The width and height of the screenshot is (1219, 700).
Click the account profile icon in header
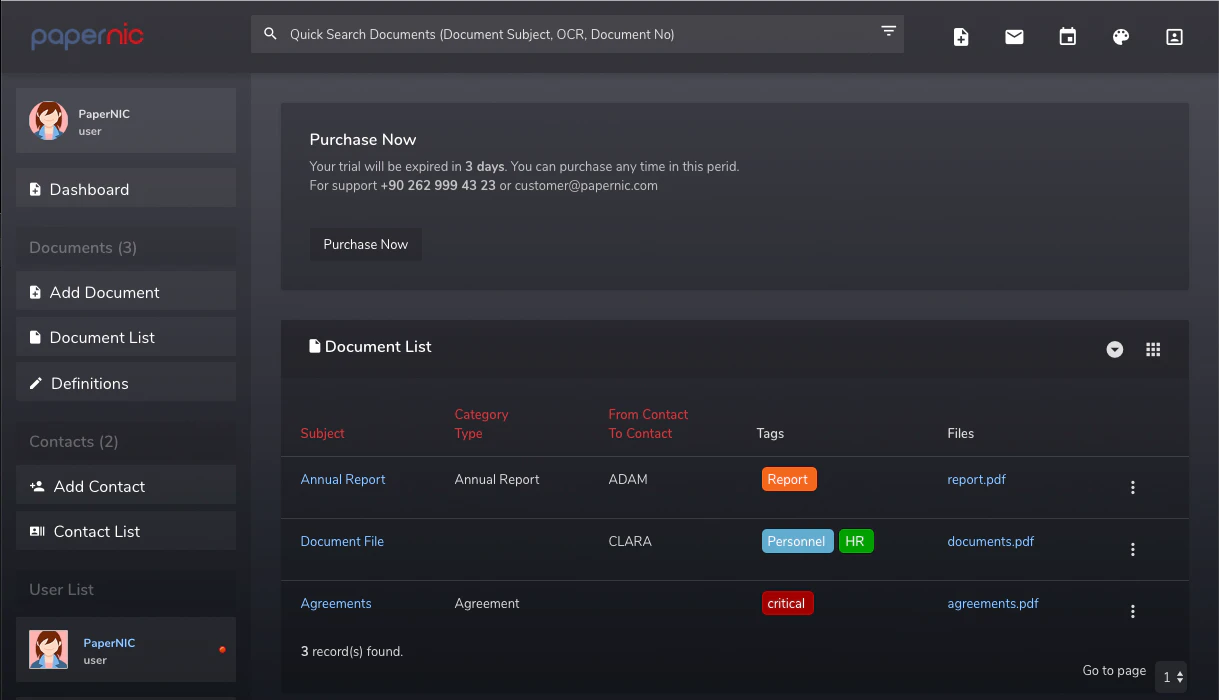click(x=1174, y=37)
